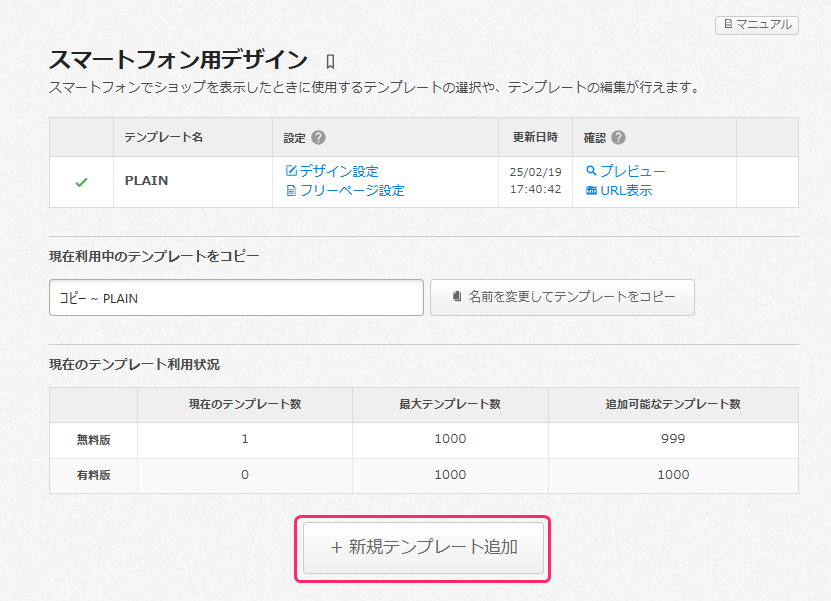
Task: Open help icon next to 設定 header
Action: 318,138
